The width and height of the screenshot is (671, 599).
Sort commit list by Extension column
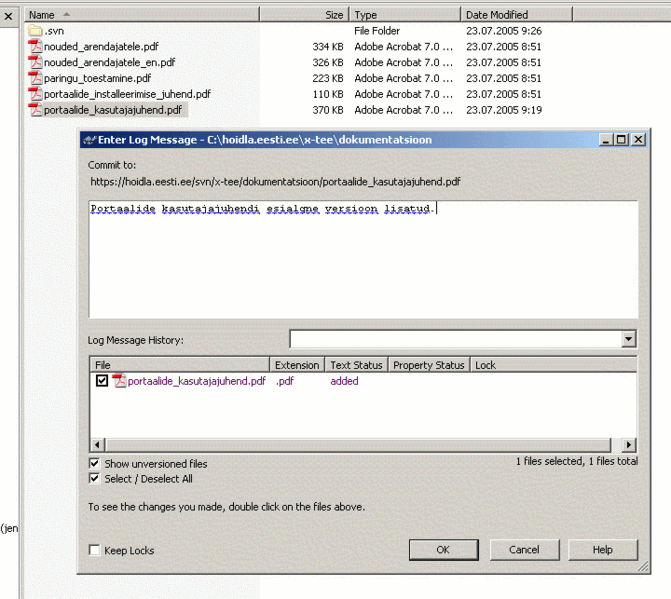297,365
